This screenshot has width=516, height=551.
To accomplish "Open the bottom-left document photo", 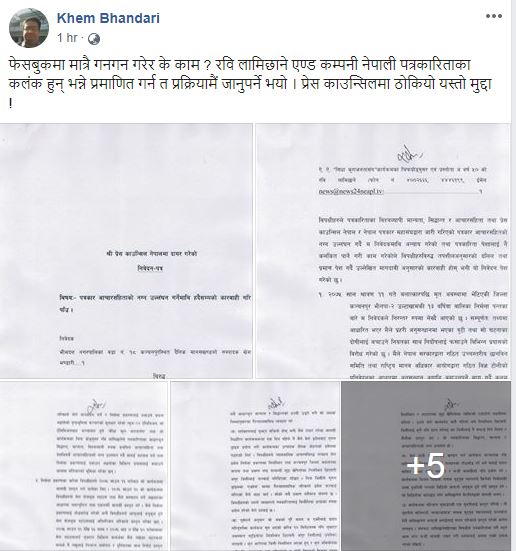I will coord(84,466).
